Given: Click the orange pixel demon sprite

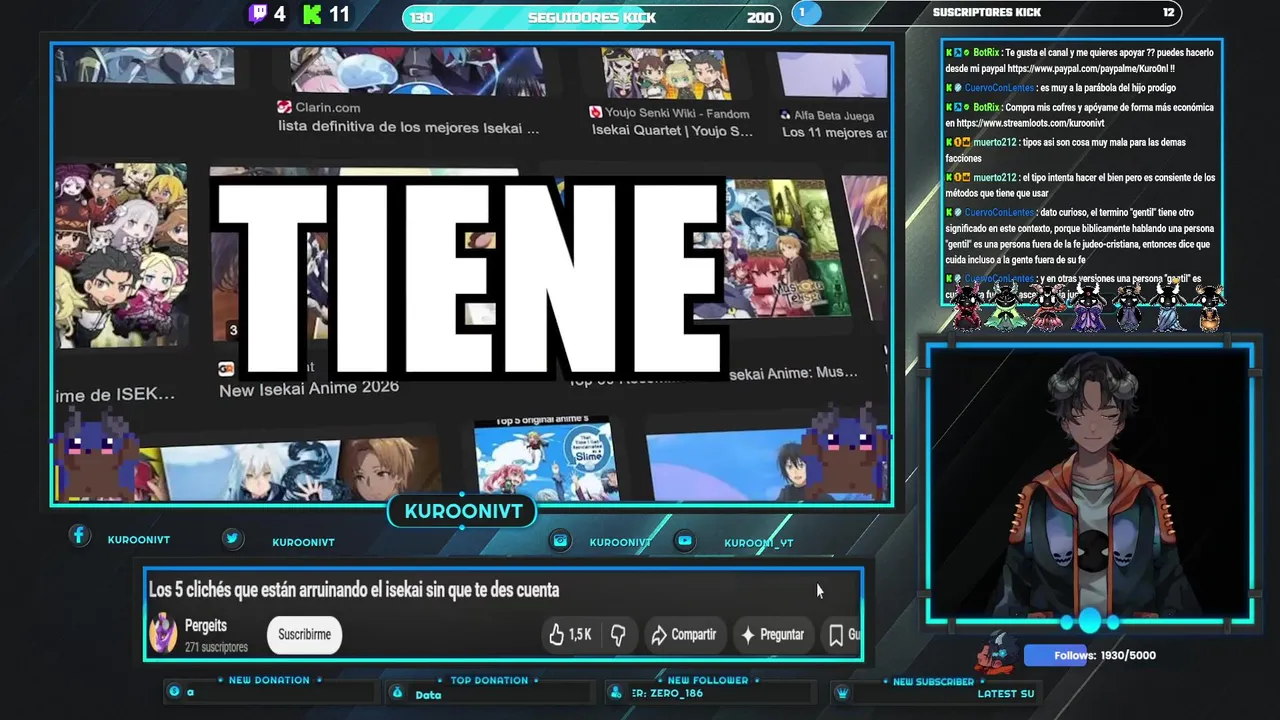Looking at the screenshot, I should point(1210,308).
